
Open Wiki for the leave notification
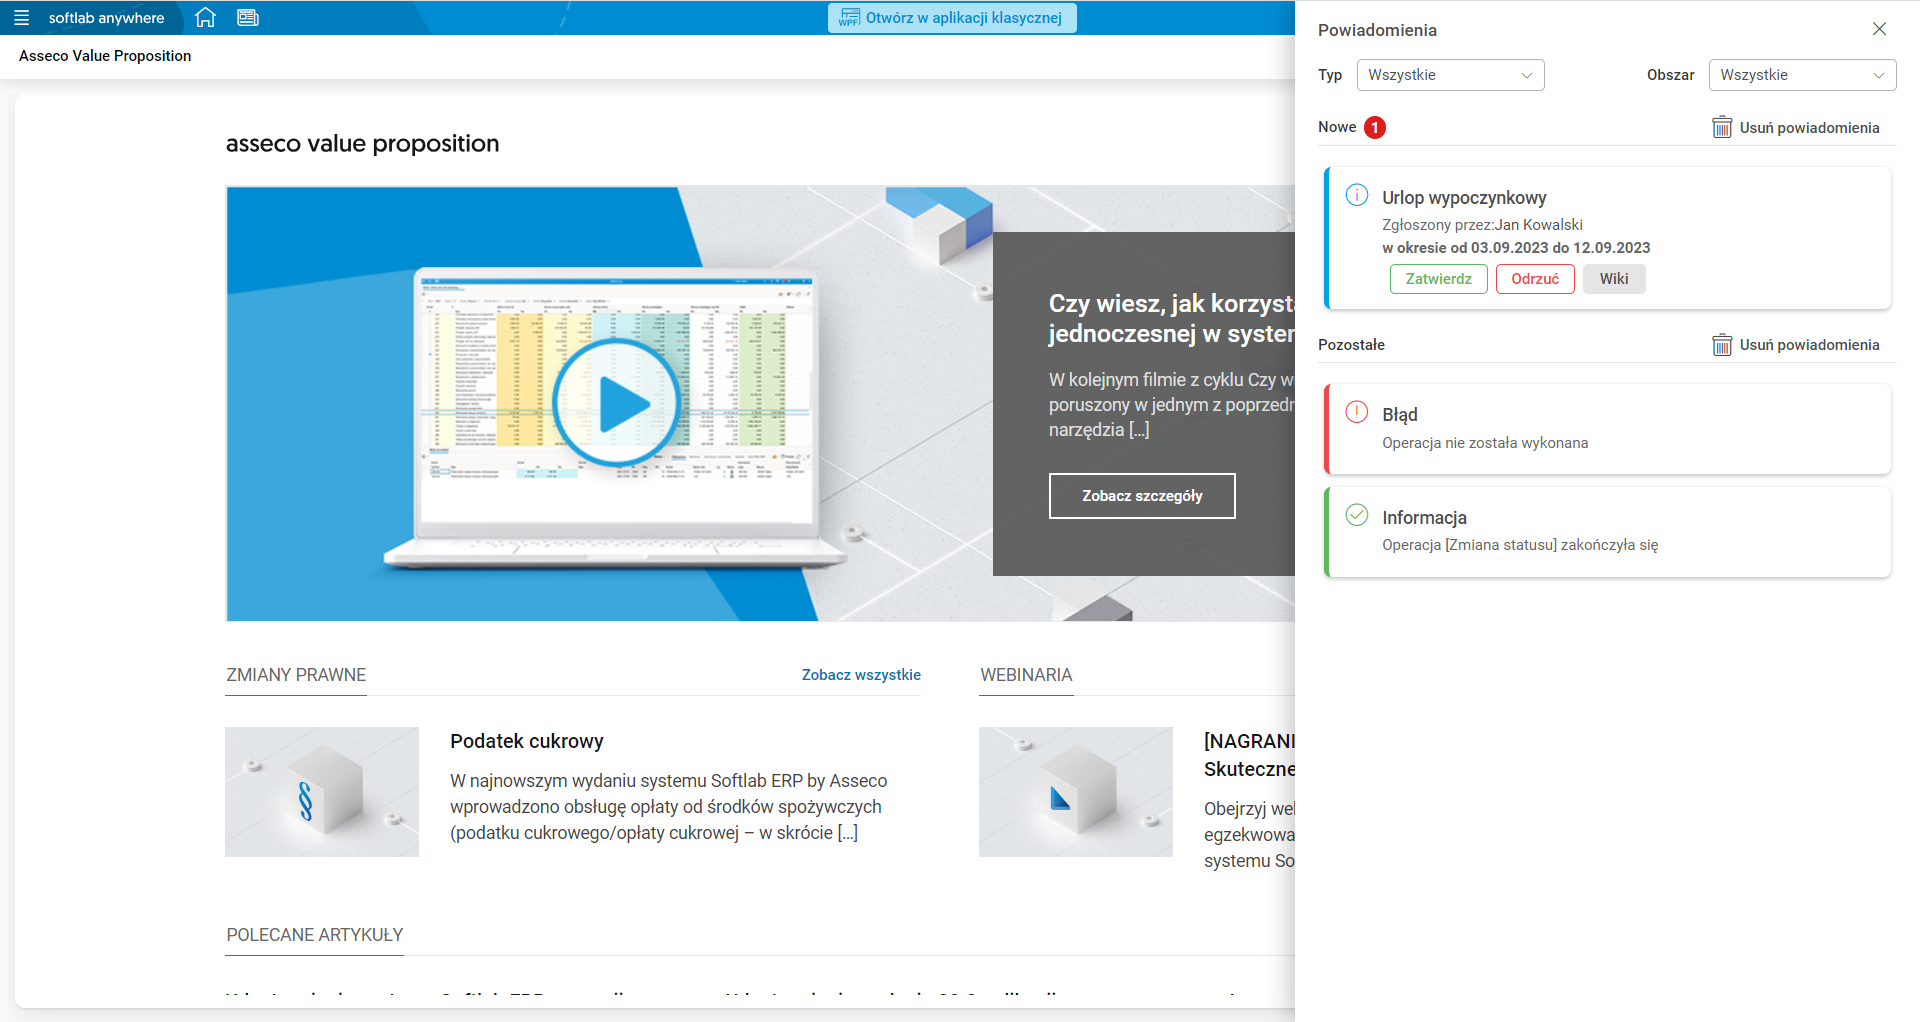click(x=1614, y=279)
